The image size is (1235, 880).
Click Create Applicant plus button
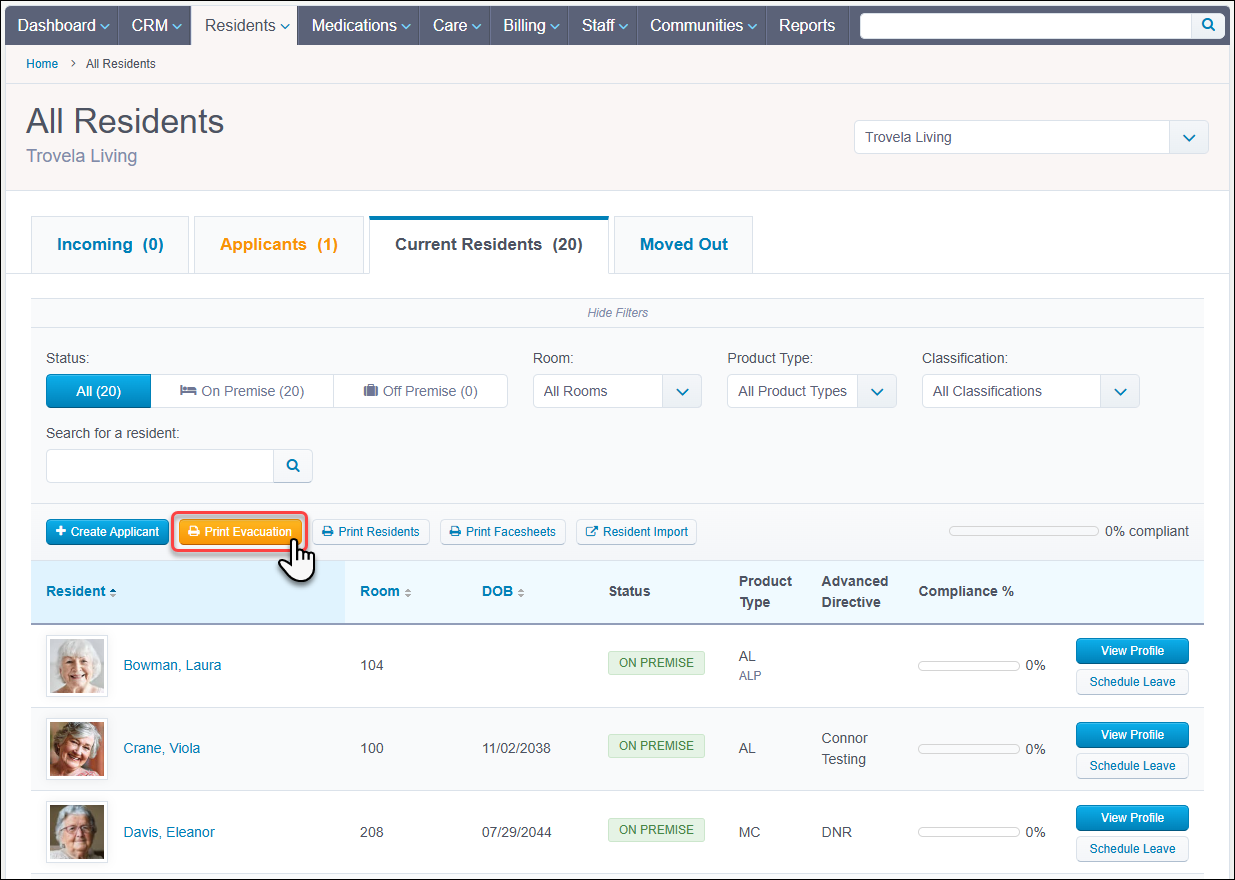[107, 532]
